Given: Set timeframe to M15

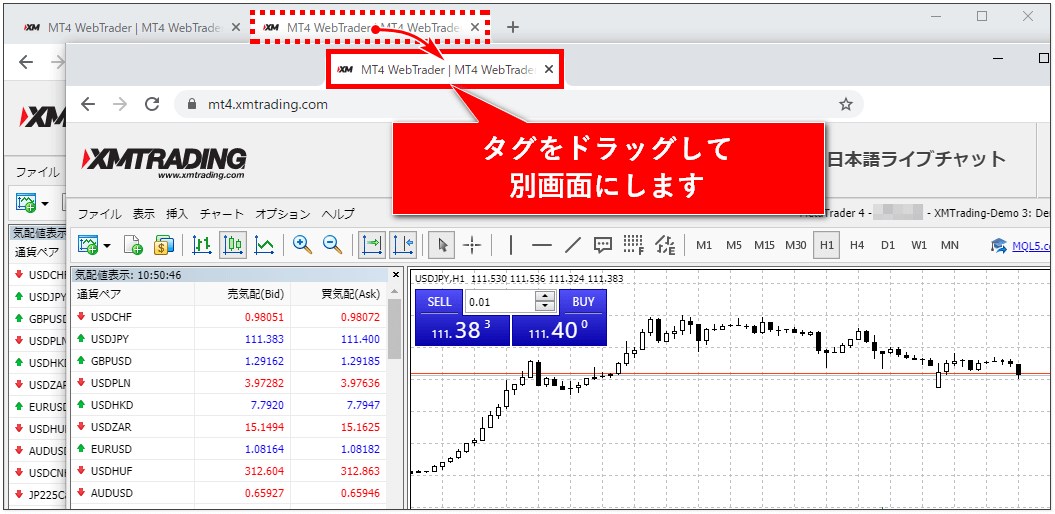Looking at the screenshot, I should tap(764, 245).
